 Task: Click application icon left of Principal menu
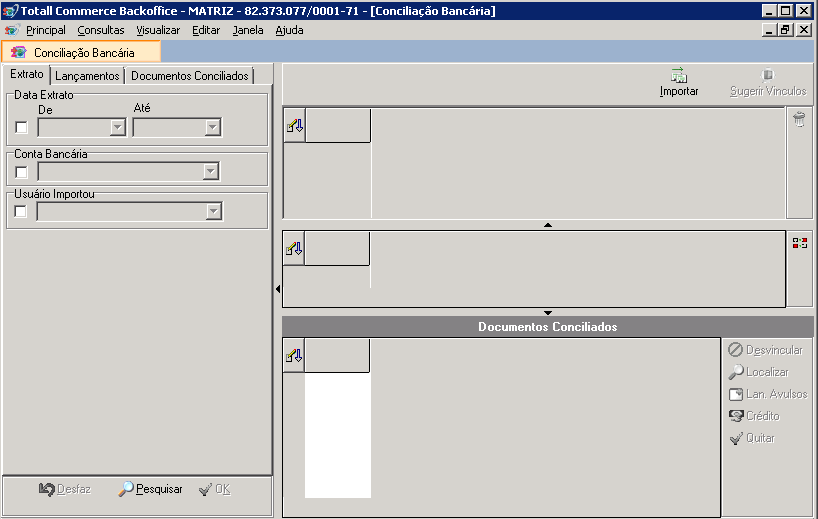click(12, 30)
